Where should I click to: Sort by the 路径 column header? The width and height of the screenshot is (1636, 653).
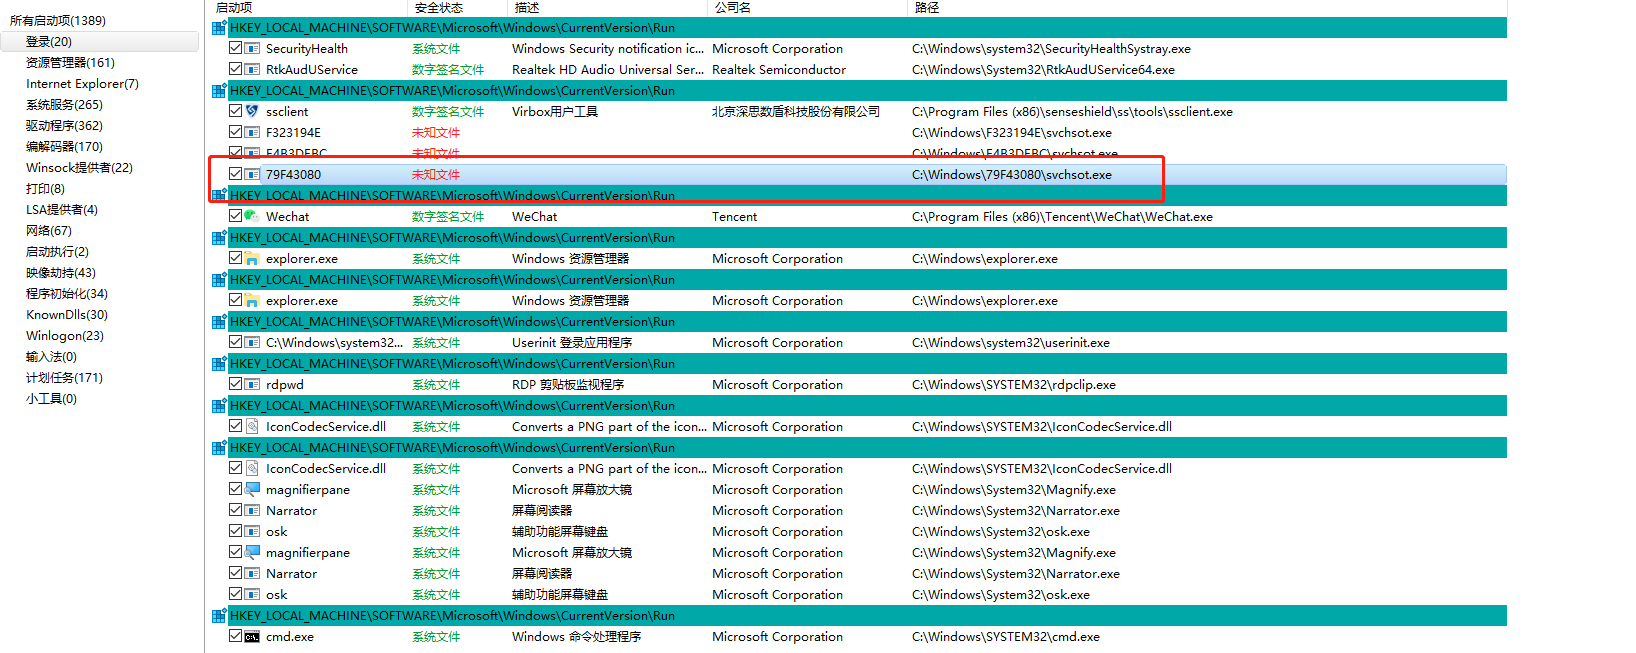[927, 7]
